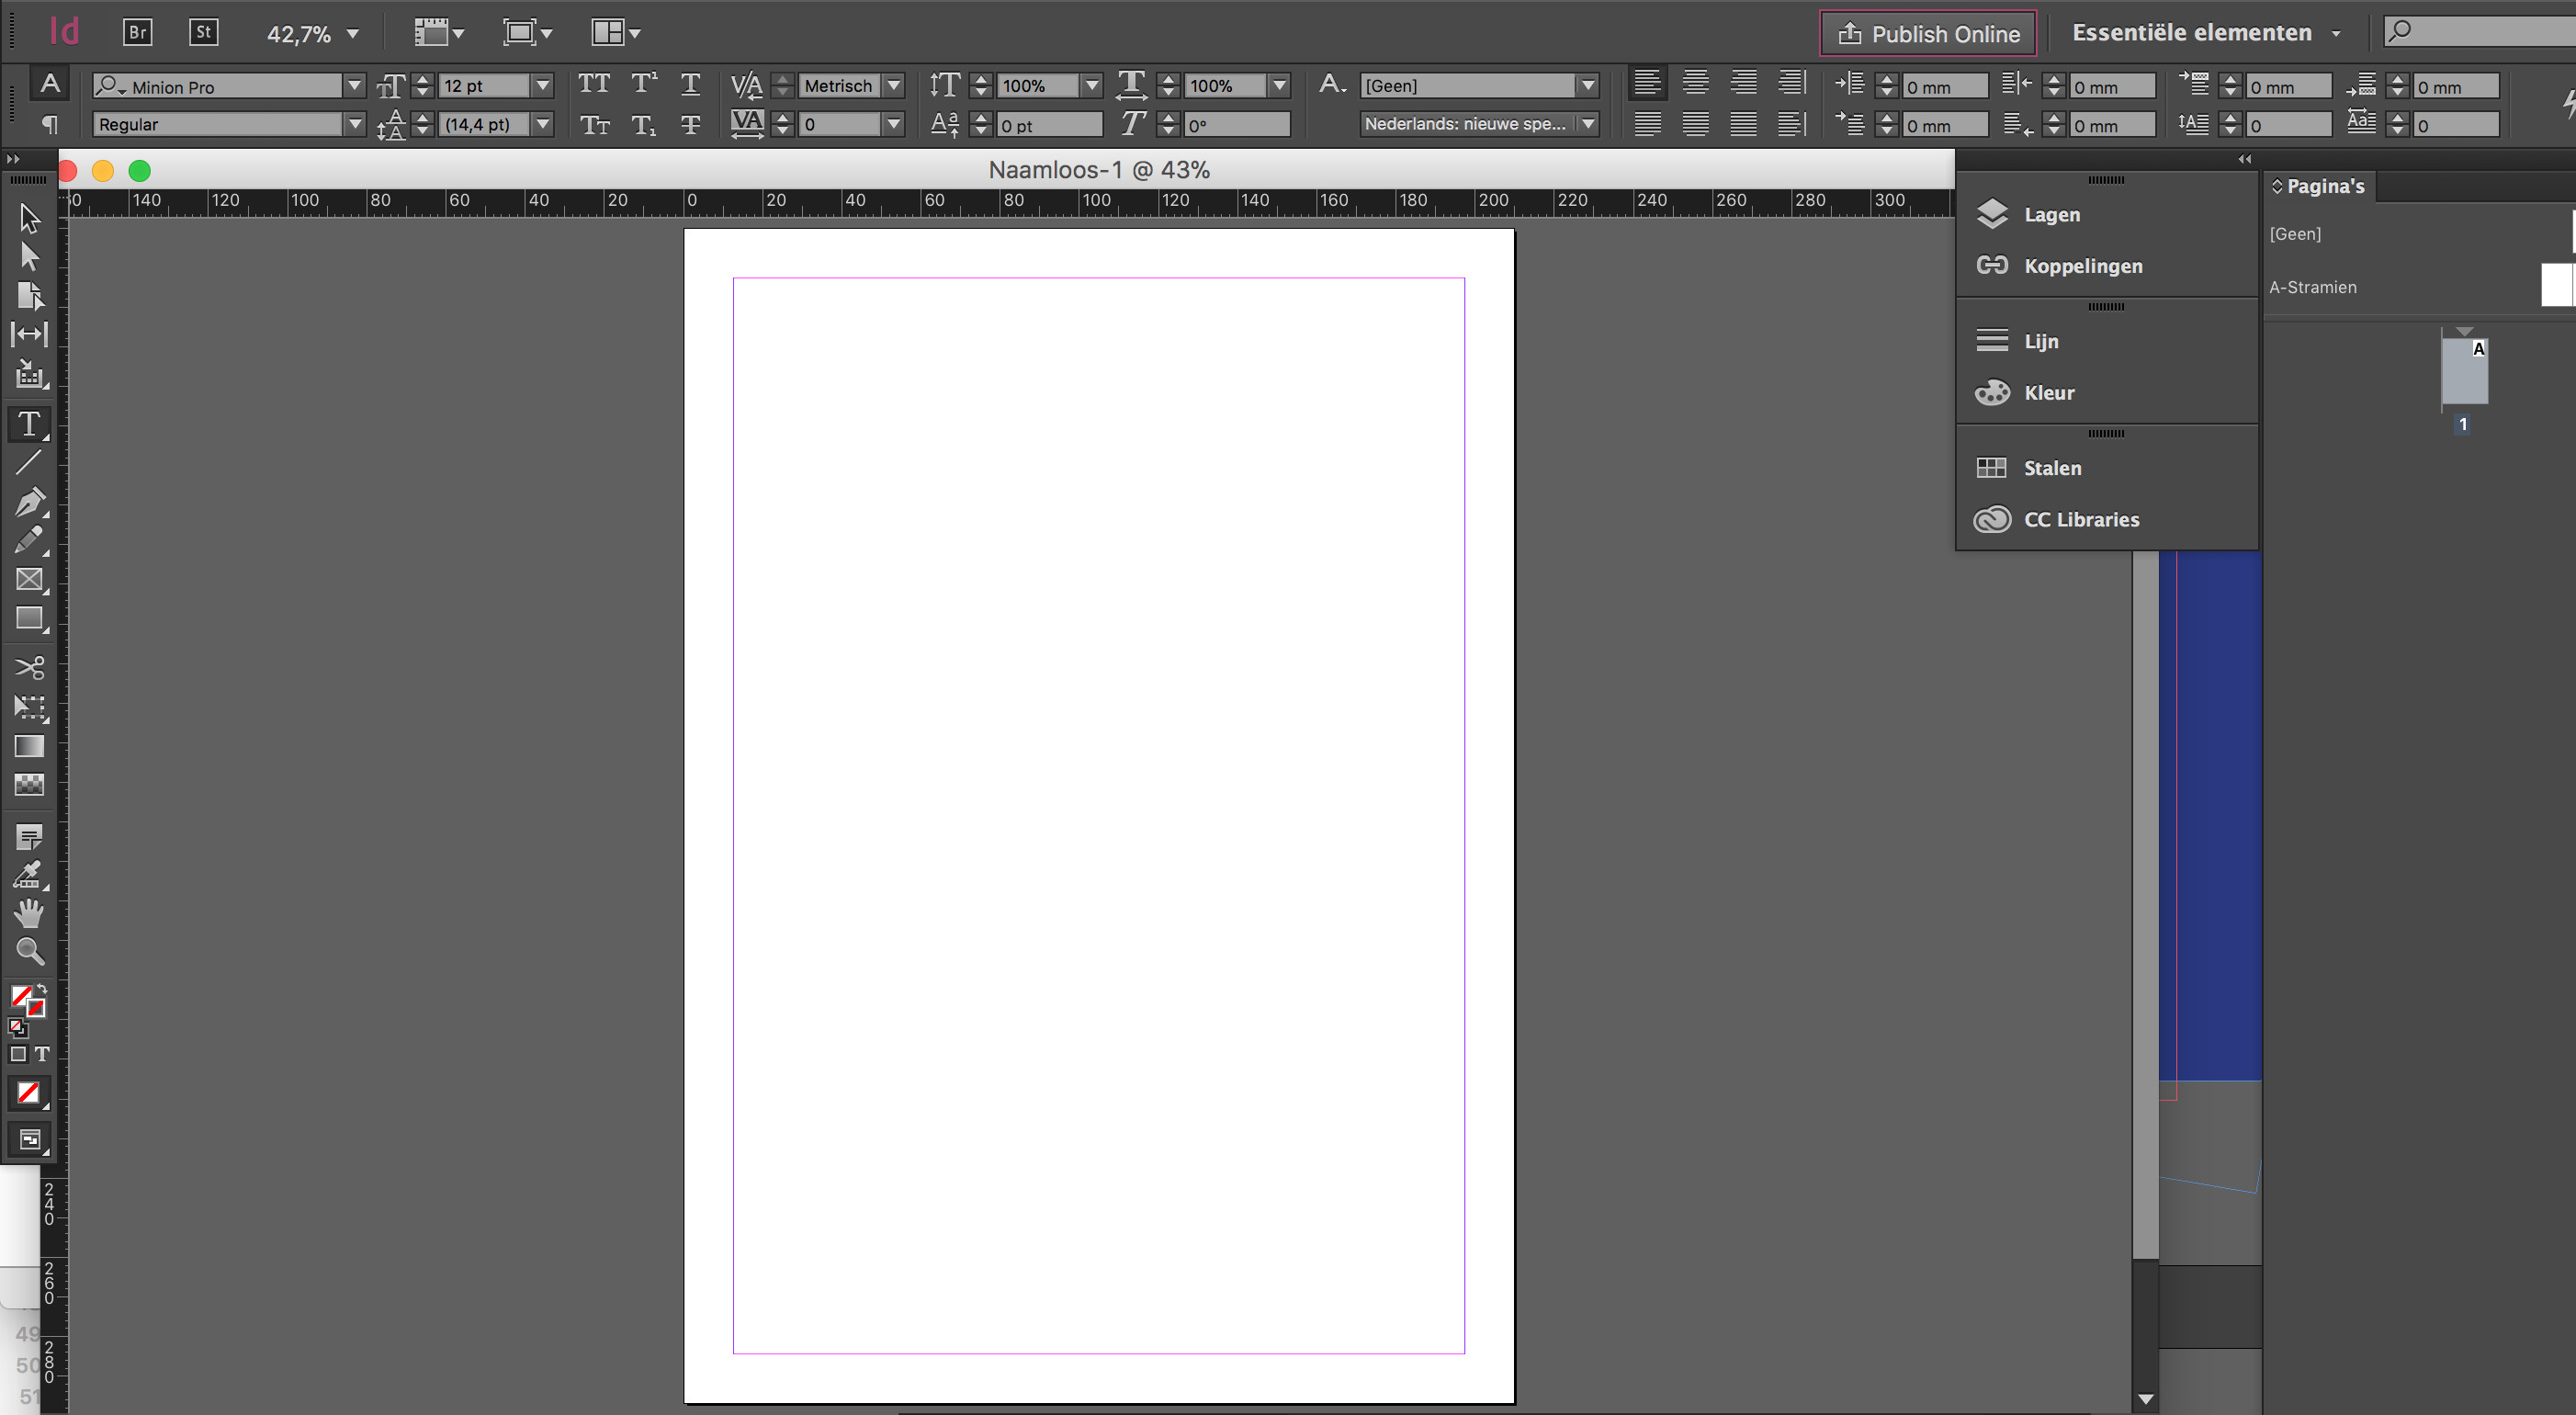Toggle Underline formatting
2576x1415 pixels.
[690, 84]
